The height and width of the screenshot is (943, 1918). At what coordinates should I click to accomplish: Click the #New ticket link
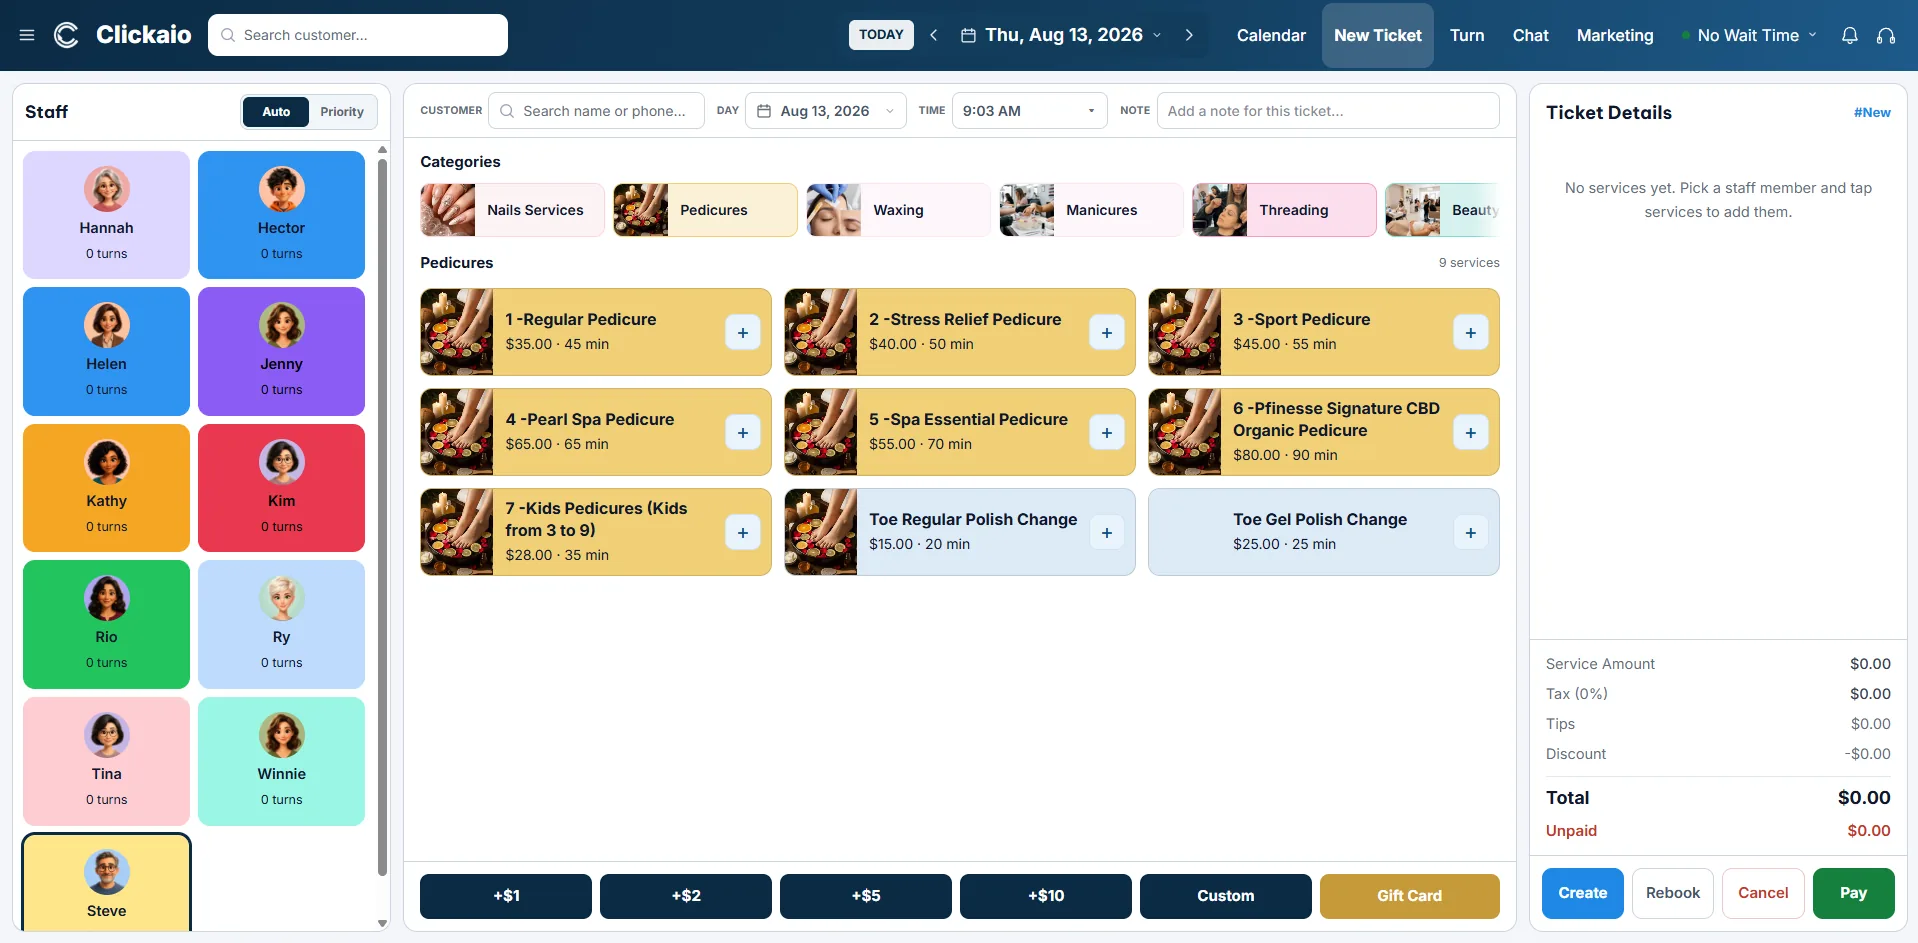tap(1872, 113)
